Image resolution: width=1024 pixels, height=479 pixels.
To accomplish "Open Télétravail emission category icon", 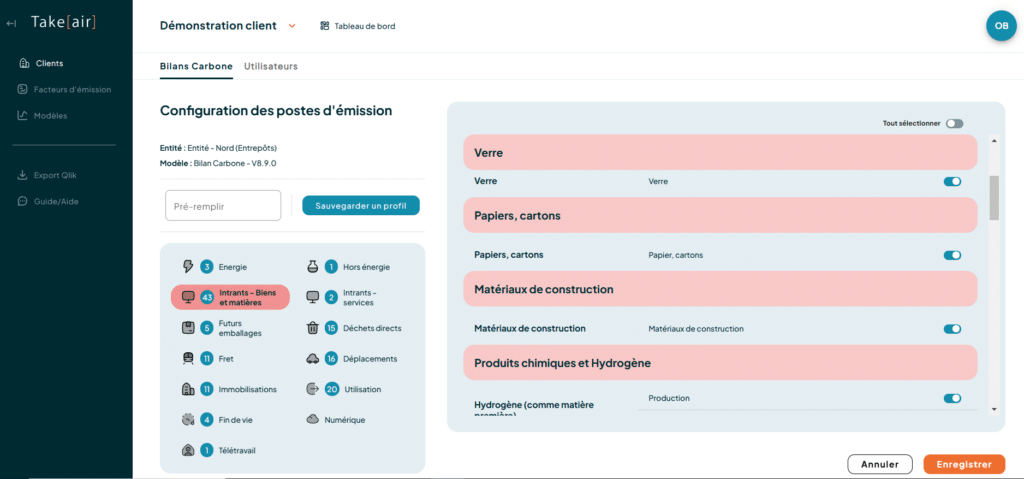I will coord(188,450).
